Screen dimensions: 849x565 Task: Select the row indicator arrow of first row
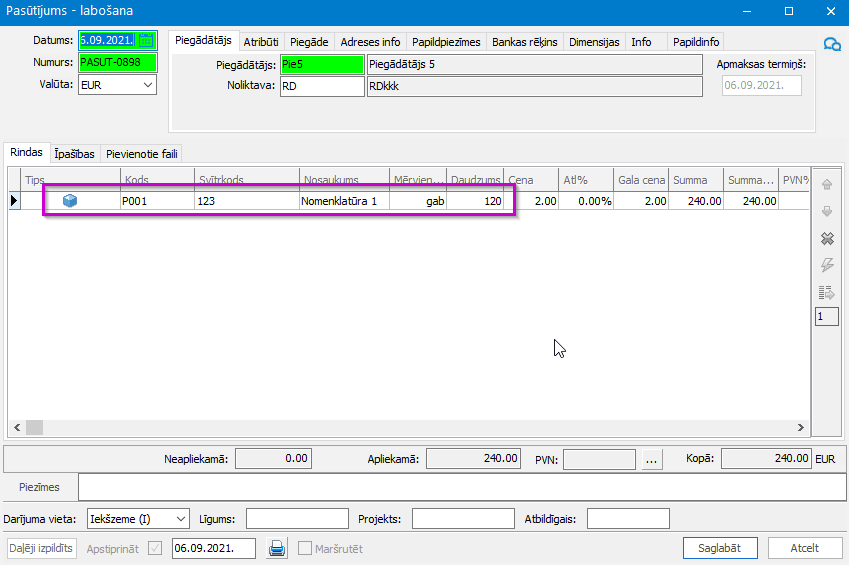coord(14,201)
